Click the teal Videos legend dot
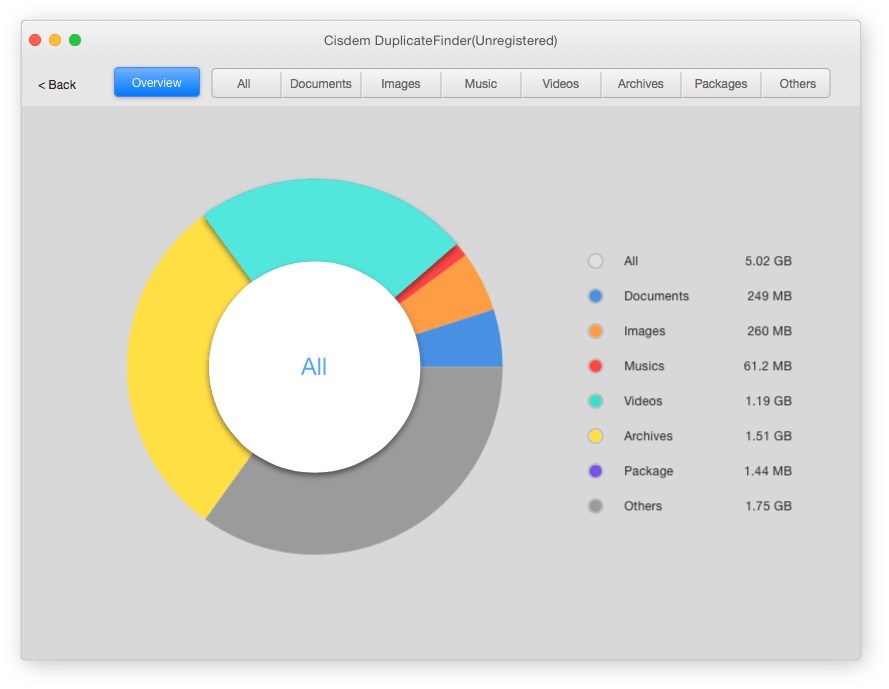889x689 pixels. [595, 401]
